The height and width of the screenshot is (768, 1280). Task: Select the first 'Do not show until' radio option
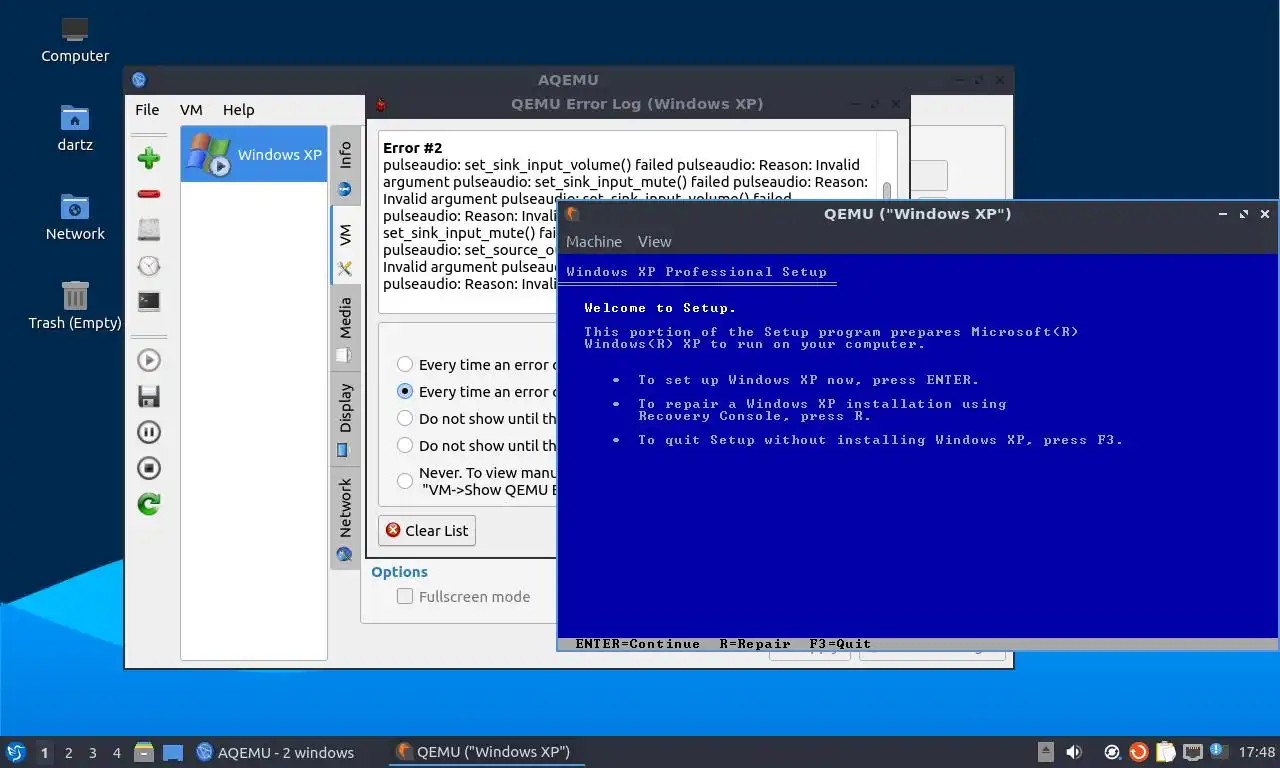405,419
